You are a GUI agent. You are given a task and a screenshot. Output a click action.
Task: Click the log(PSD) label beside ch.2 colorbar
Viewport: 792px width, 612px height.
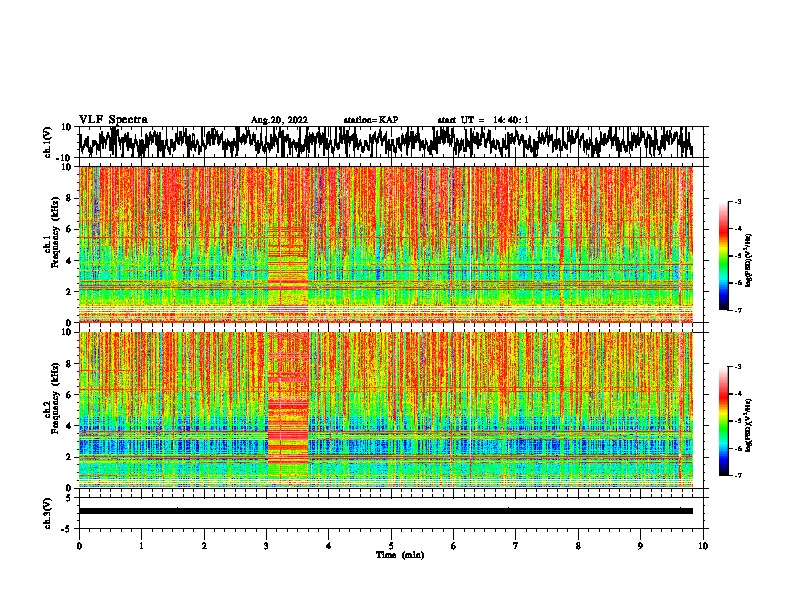[x=748, y=425]
